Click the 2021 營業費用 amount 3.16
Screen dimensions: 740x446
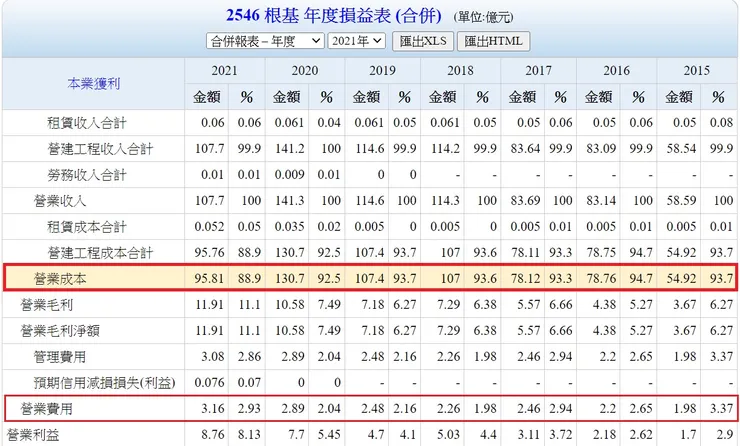click(x=213, y=408)
